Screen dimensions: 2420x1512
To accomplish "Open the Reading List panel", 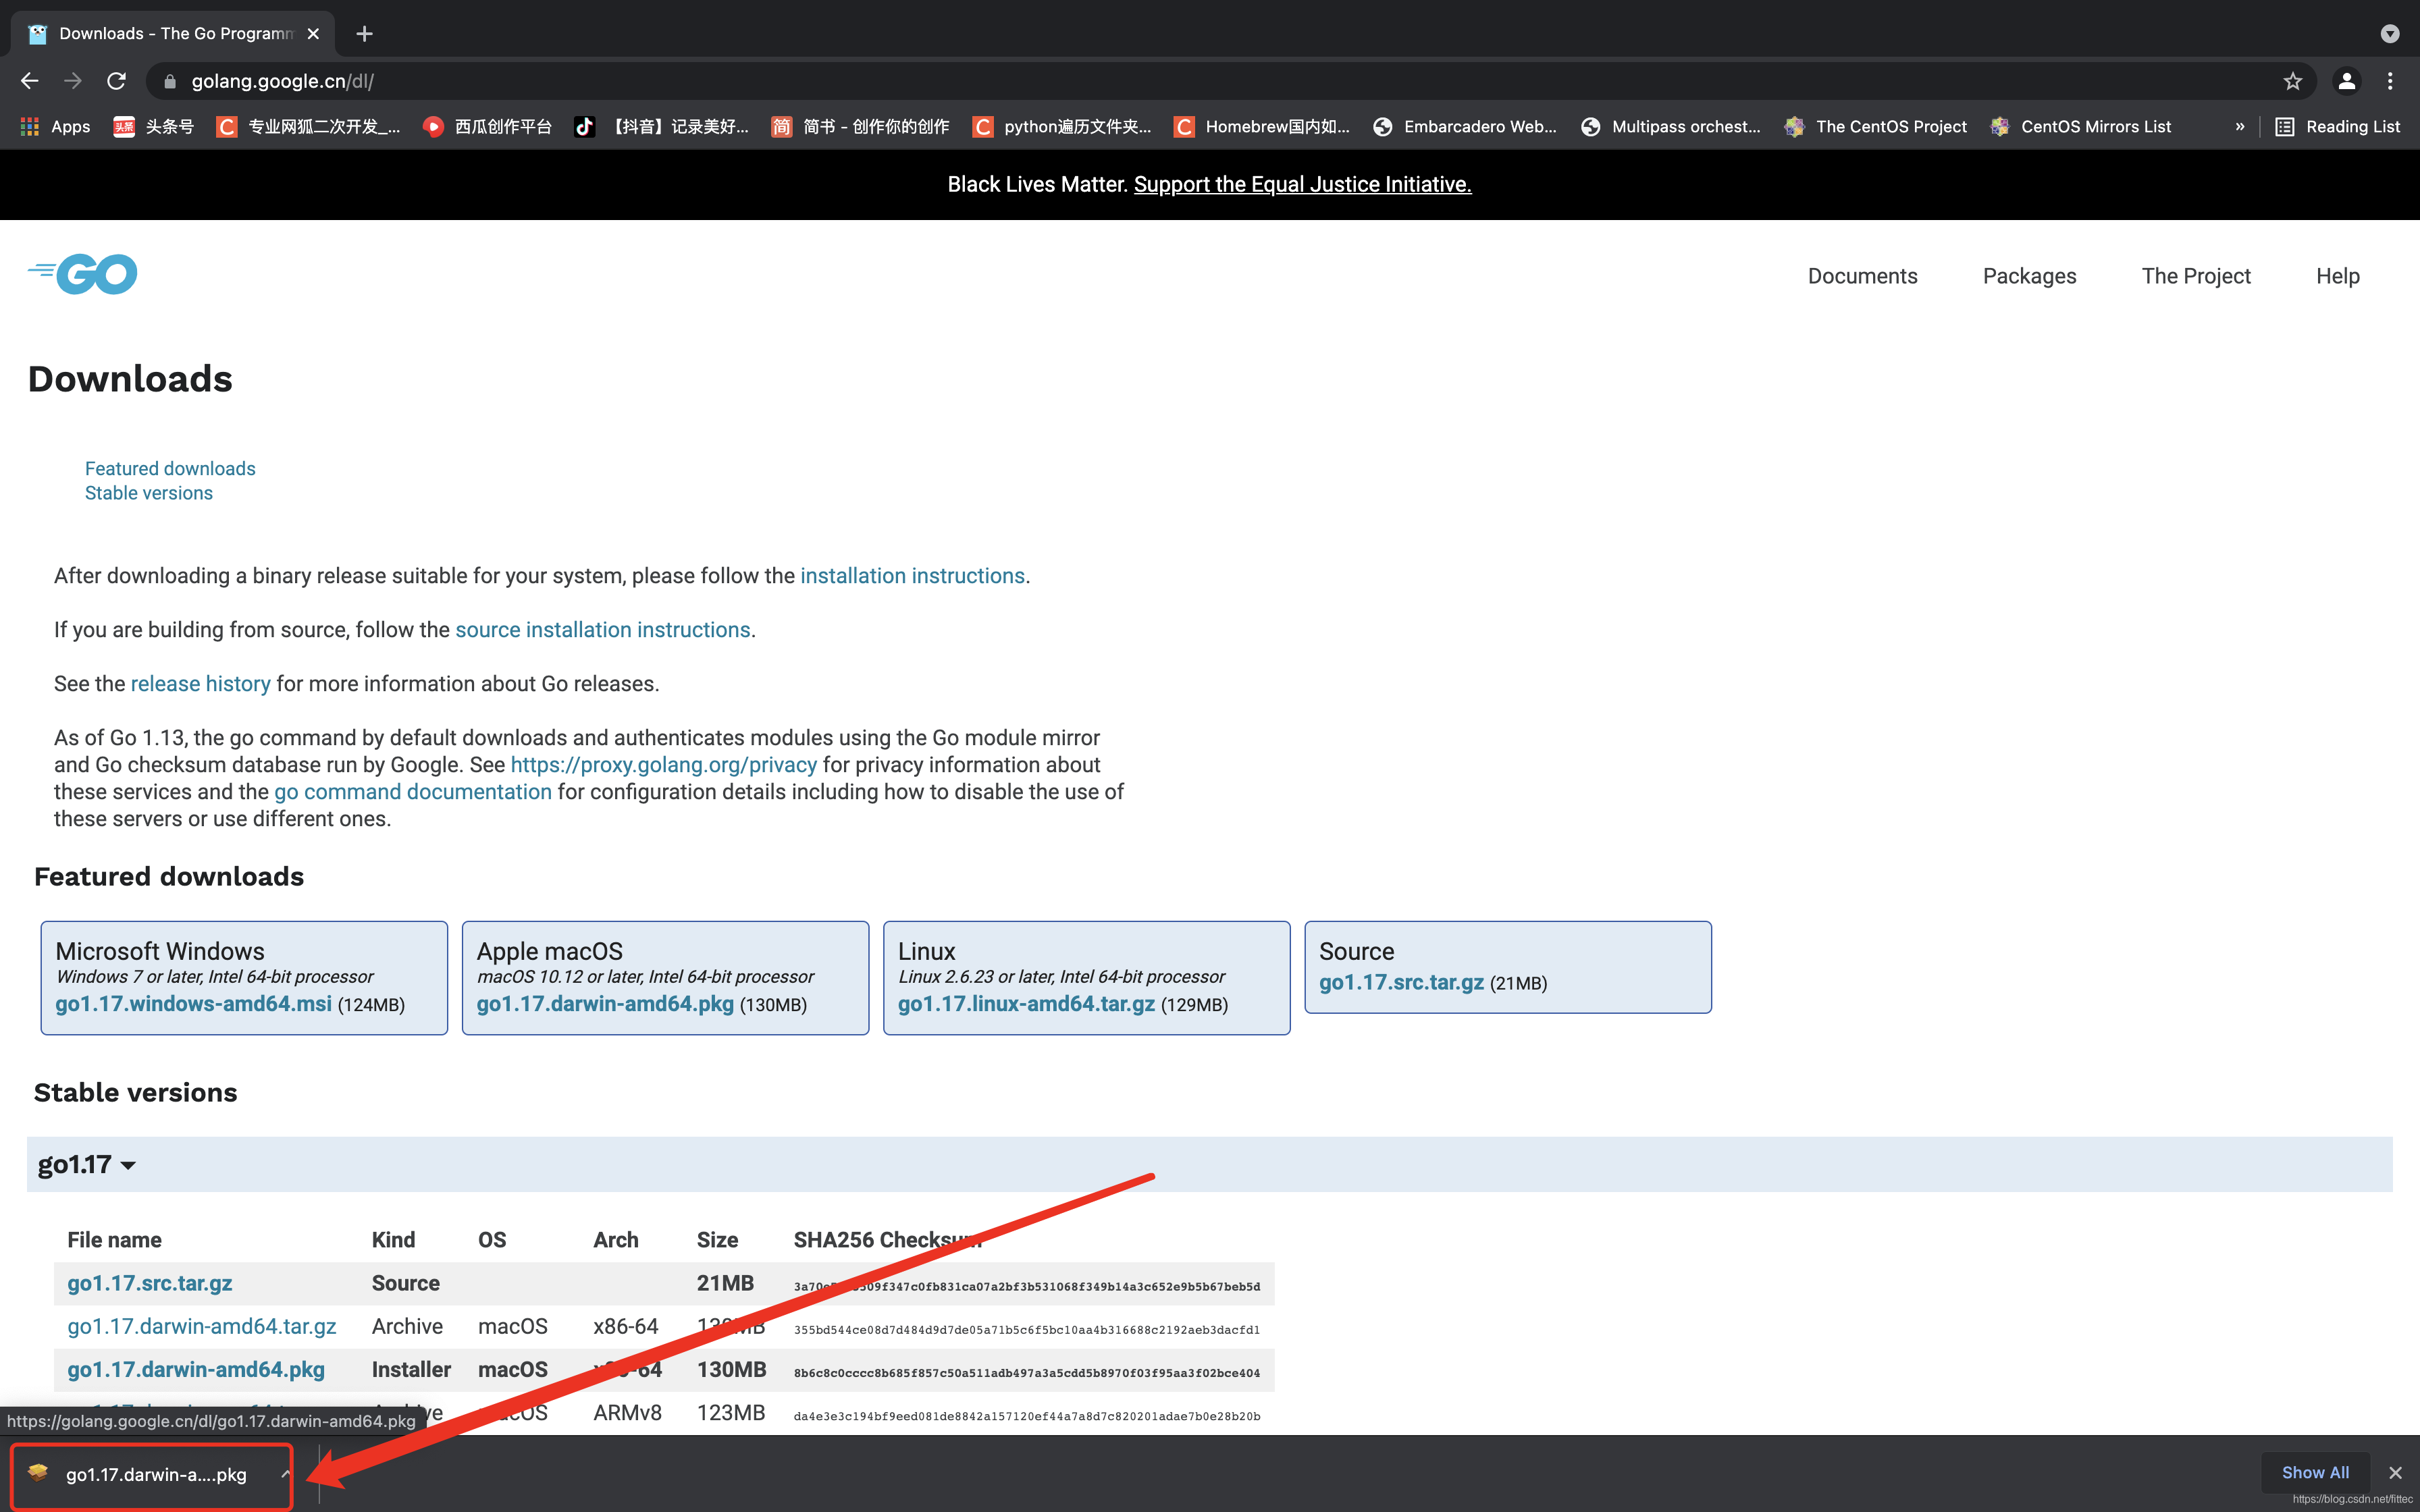I will (2338, 127).
